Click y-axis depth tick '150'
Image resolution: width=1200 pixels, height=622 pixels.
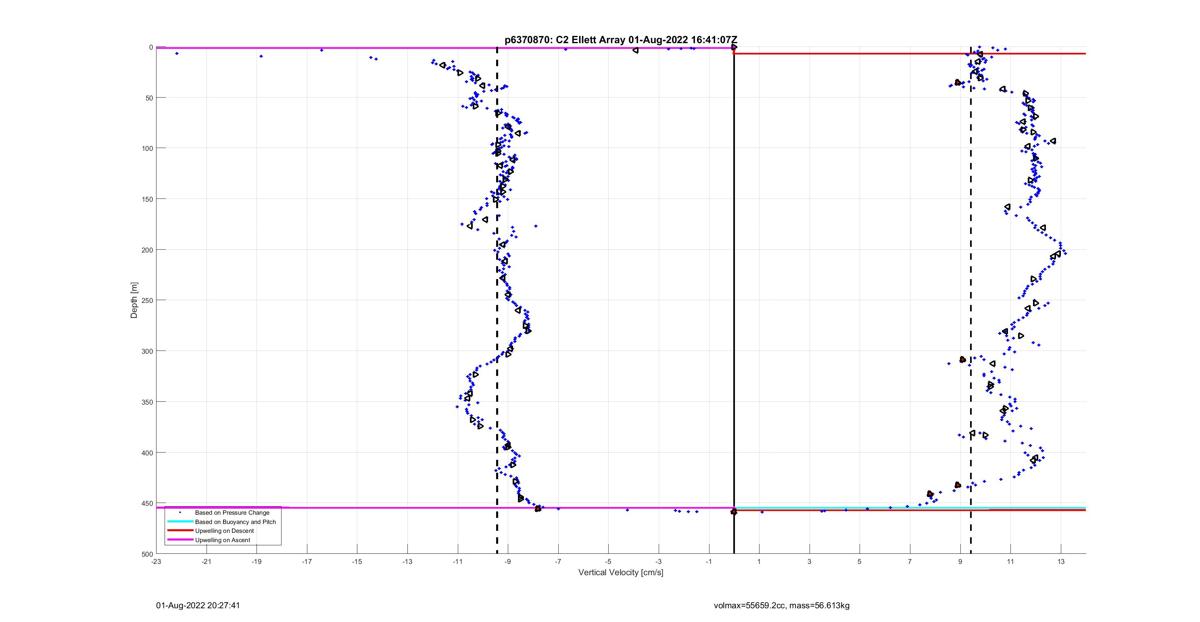(x=145, y=199)
